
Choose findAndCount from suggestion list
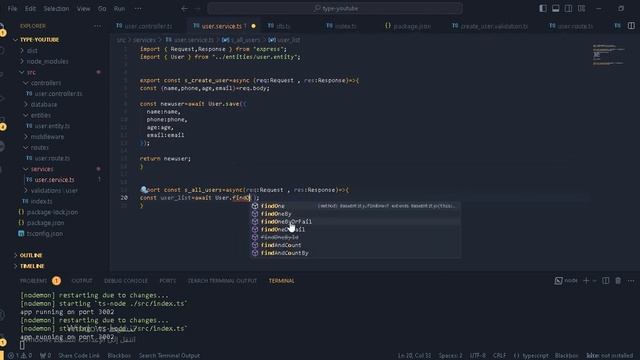[x=281, y=245]
